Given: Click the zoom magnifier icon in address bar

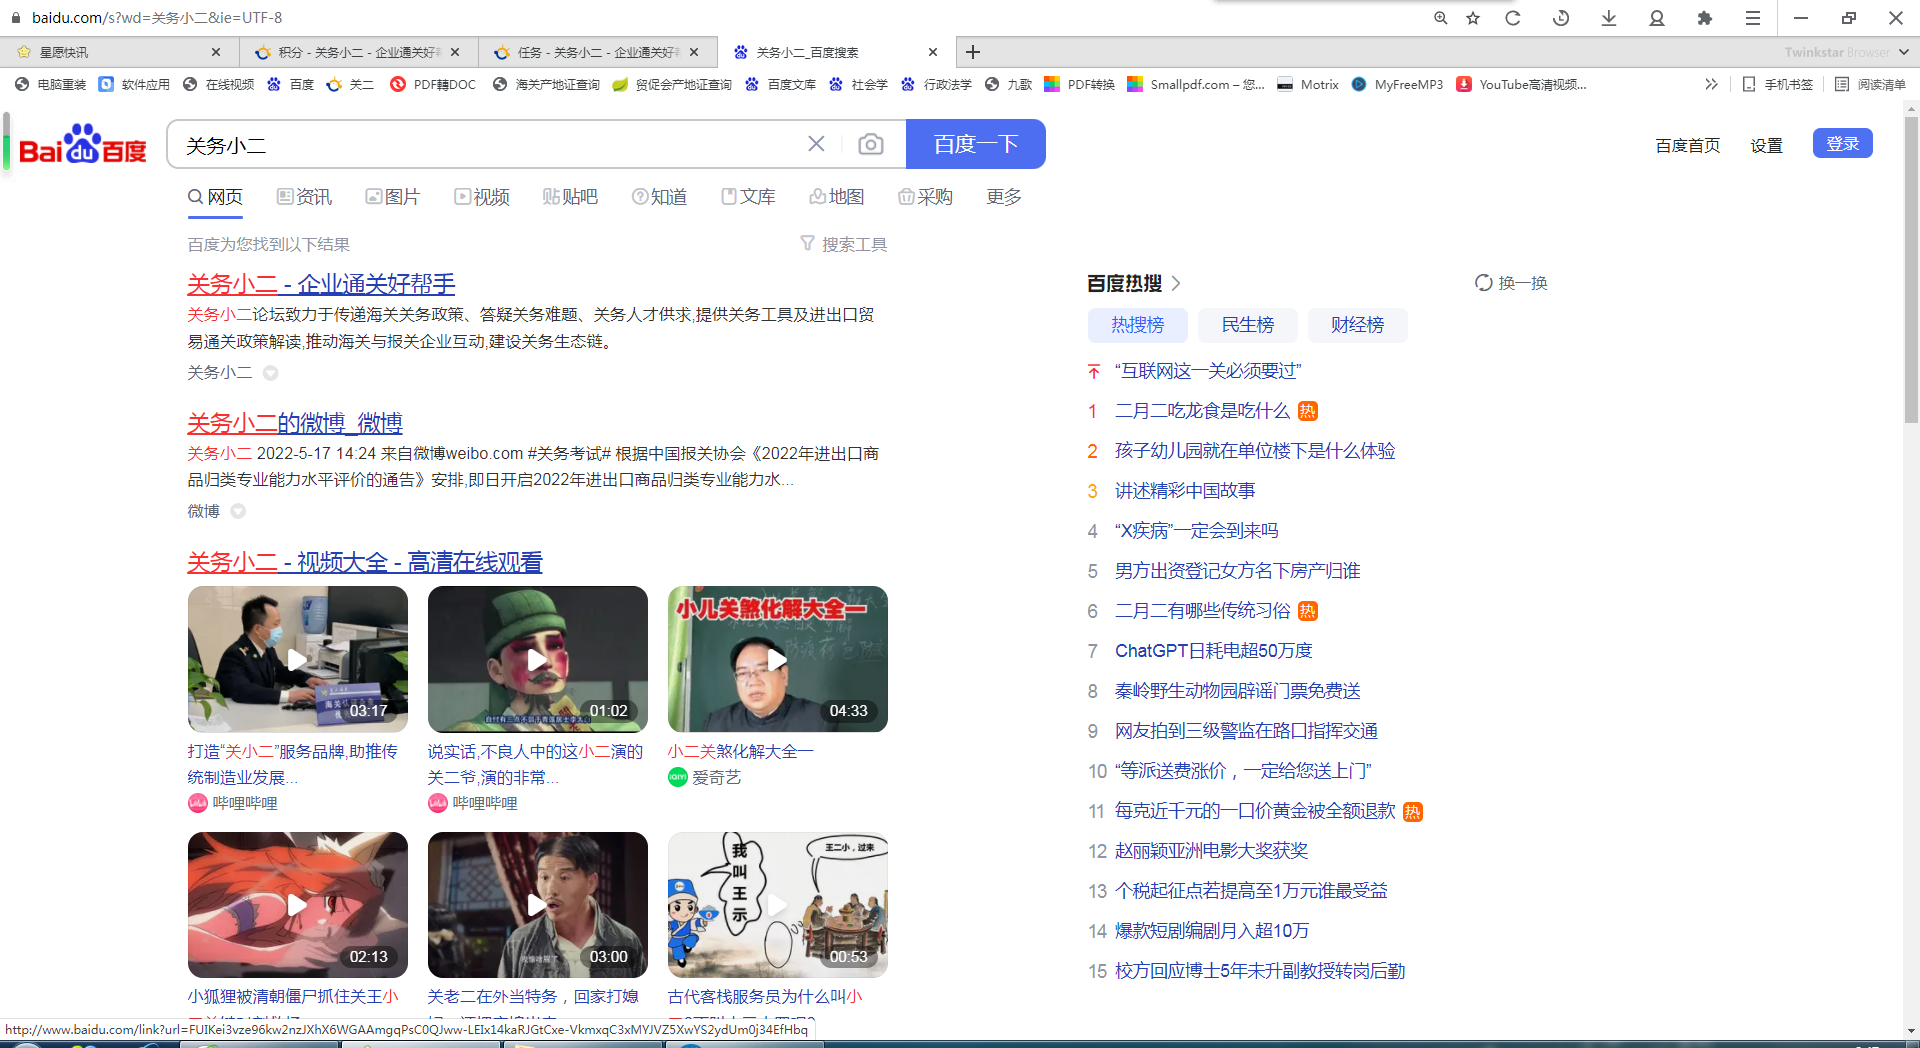Looking at the screenshot, I should coord(1441,18).
